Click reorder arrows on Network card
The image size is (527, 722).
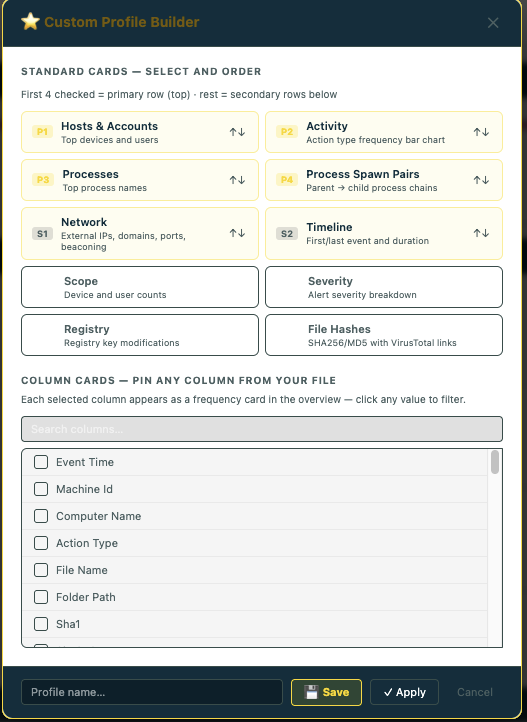(237, 233)
